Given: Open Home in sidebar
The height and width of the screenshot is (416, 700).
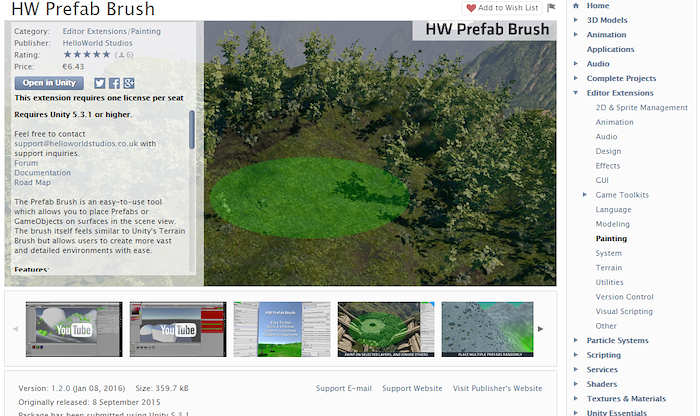Looking at the screenshot, I should [x=598, y=5].
